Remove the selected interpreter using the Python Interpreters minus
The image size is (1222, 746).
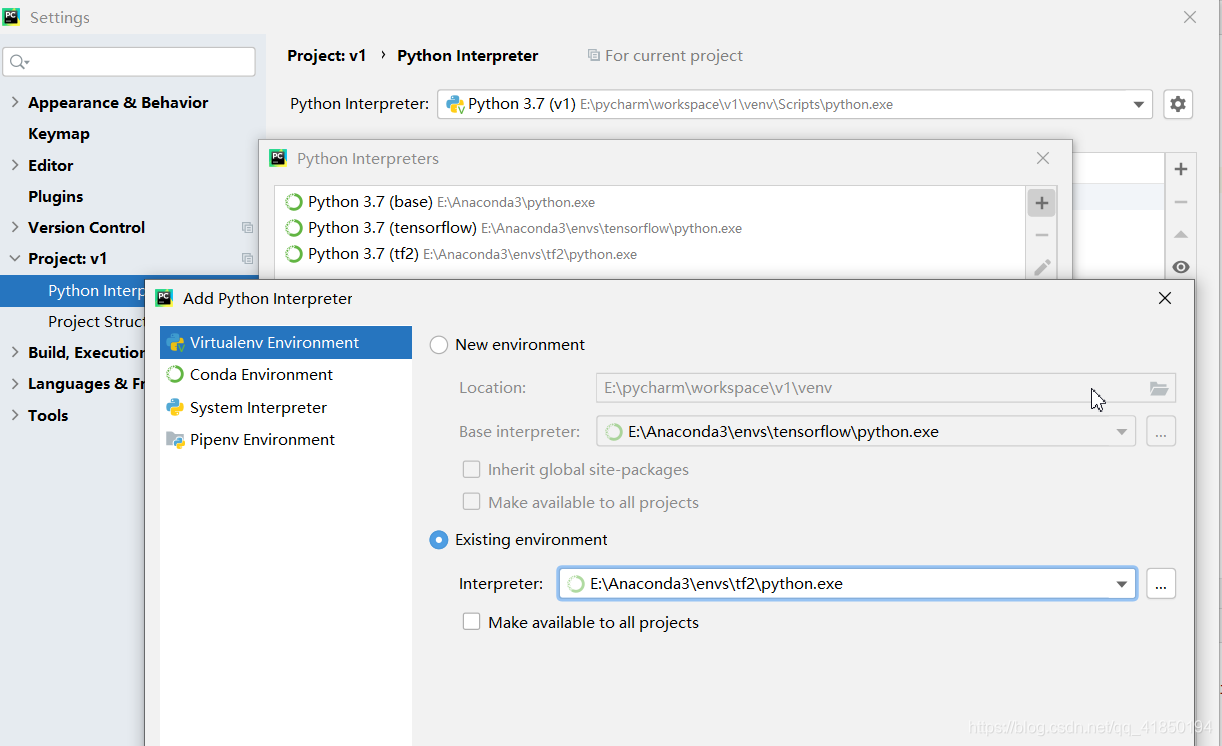[x=1042, y=235]
